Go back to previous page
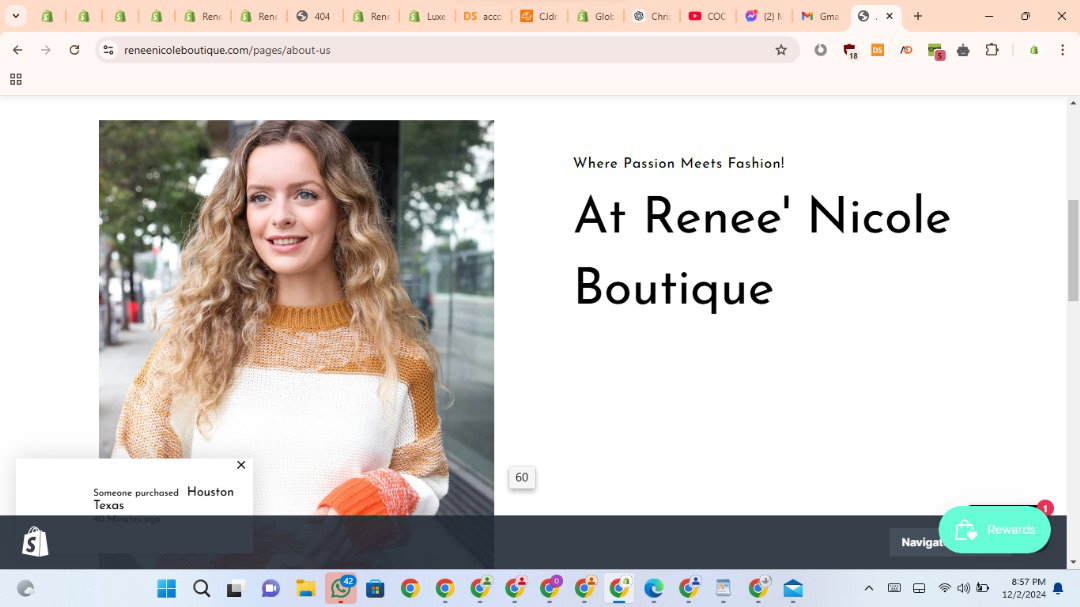 click(17, 50)
